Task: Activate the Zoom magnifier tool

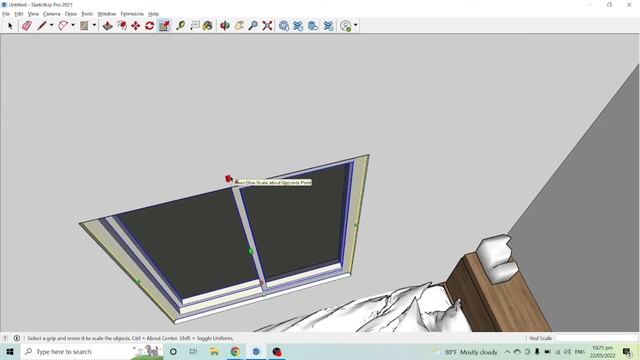Action: [x=253, y=26]
